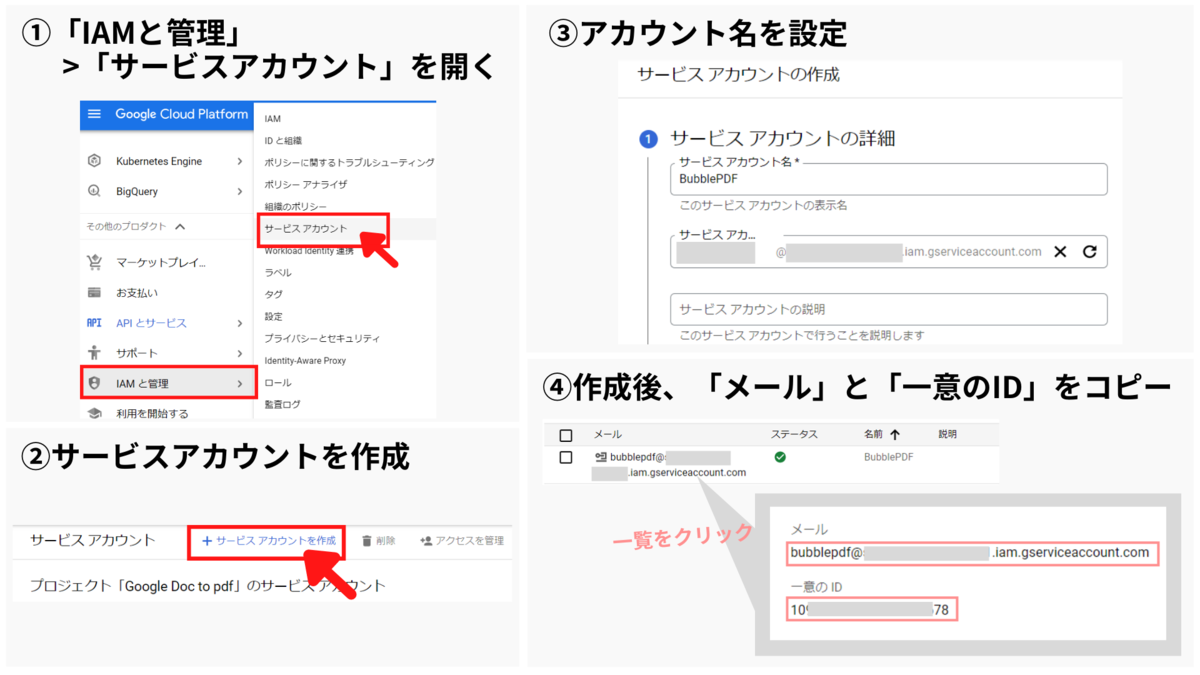Click the 説明 column header
The height and width of the screenshot is (675, 1200).
tap(947, 435)
